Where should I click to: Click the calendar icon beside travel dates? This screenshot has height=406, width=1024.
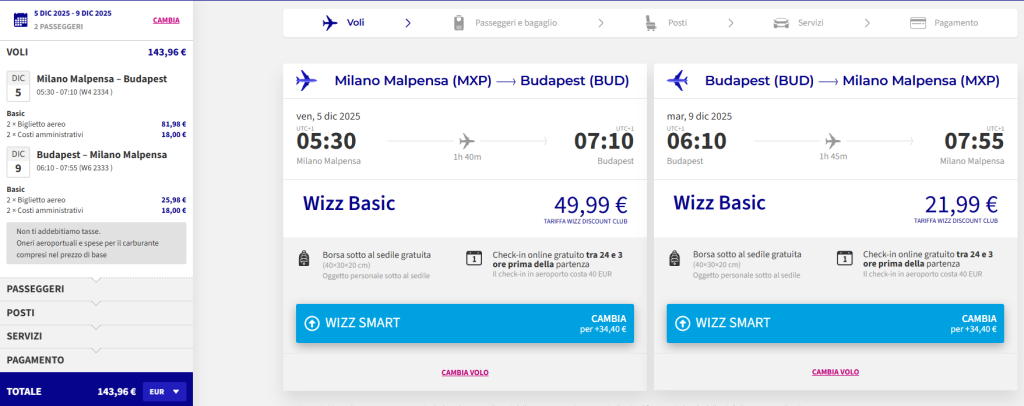[x=20, y=20]
